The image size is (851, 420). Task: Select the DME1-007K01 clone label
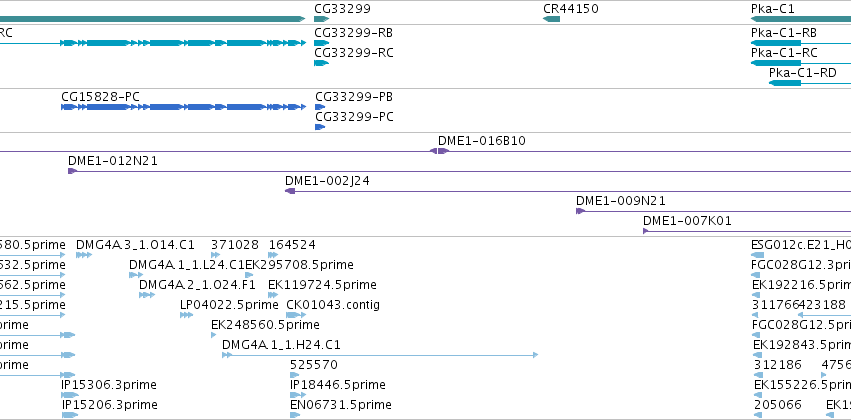[687, 221]
